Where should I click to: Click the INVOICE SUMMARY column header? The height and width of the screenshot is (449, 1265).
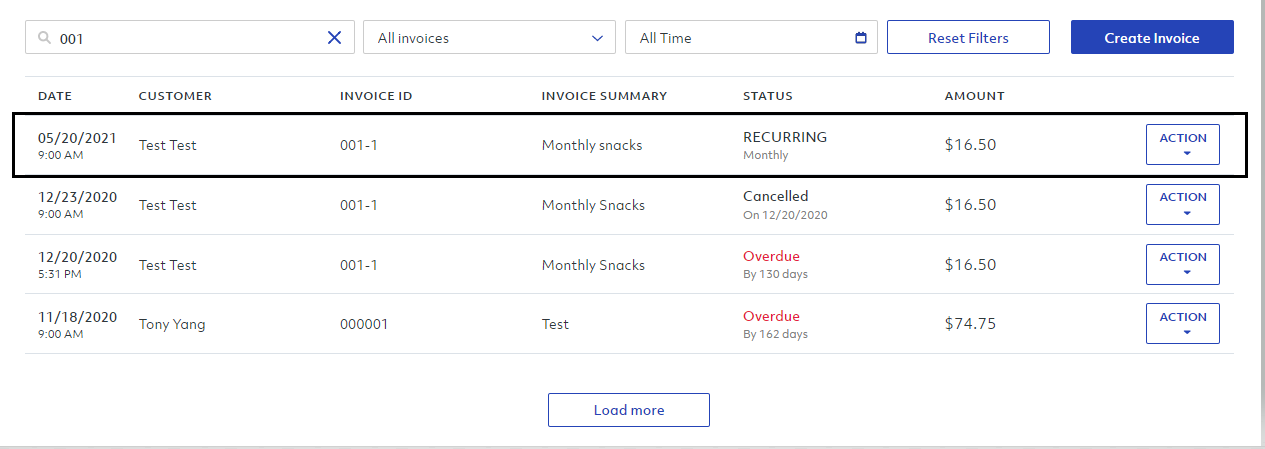(604, 96)
